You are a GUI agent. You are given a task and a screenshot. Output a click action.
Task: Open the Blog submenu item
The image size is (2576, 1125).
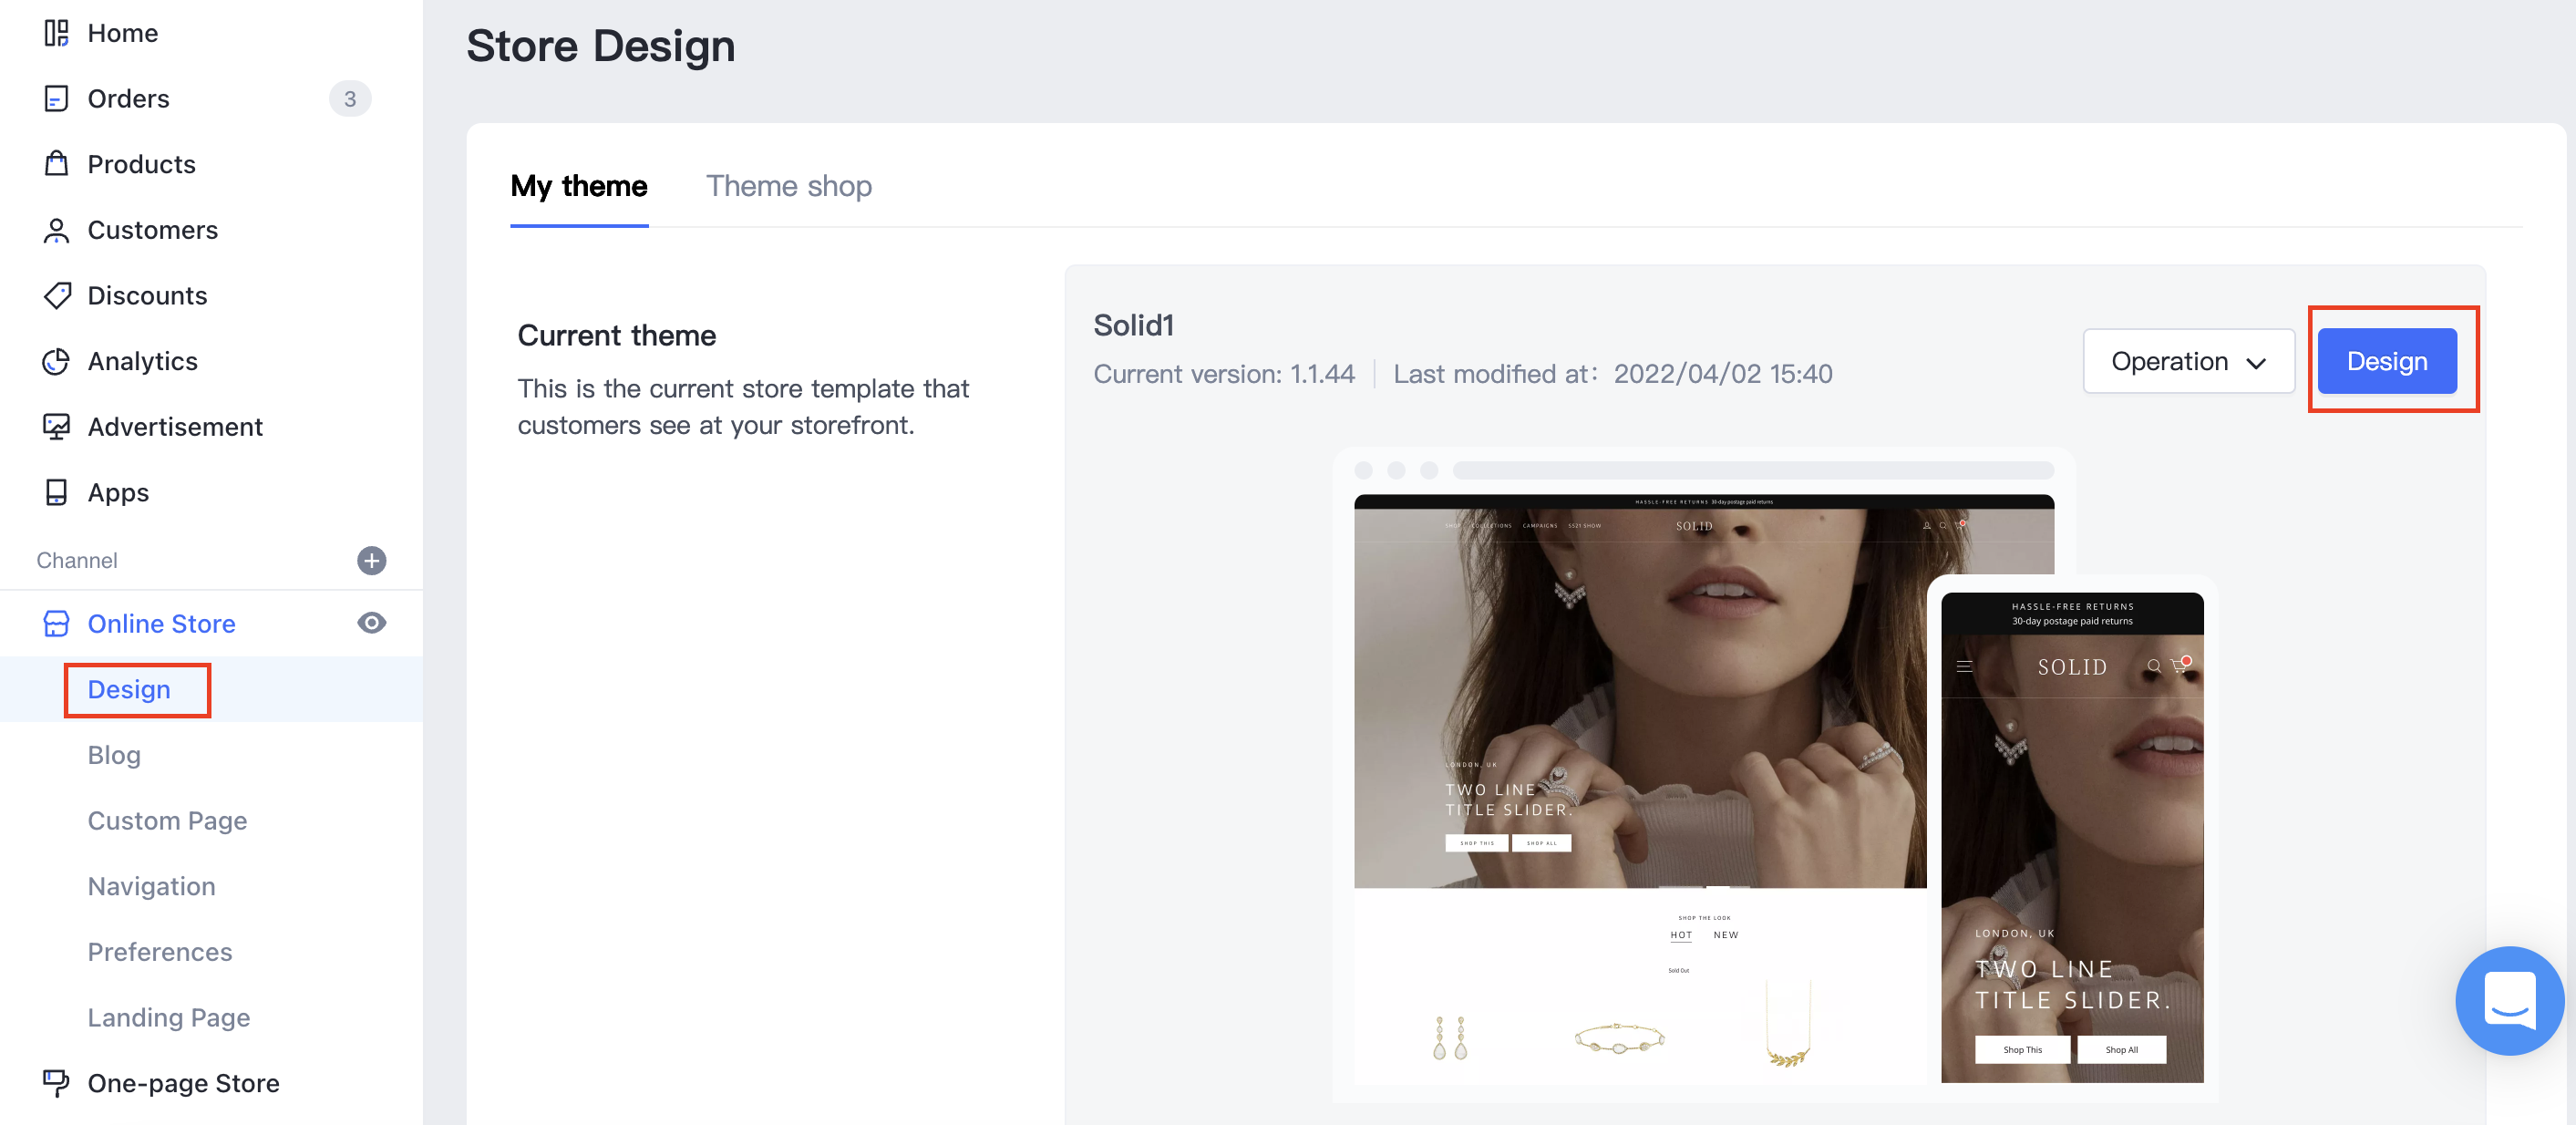114,755
